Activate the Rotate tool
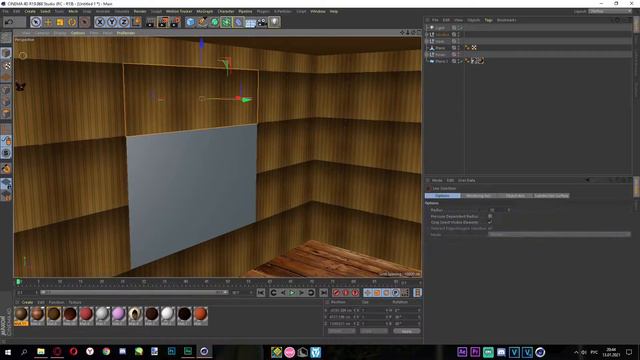 (x=72, y=22)
